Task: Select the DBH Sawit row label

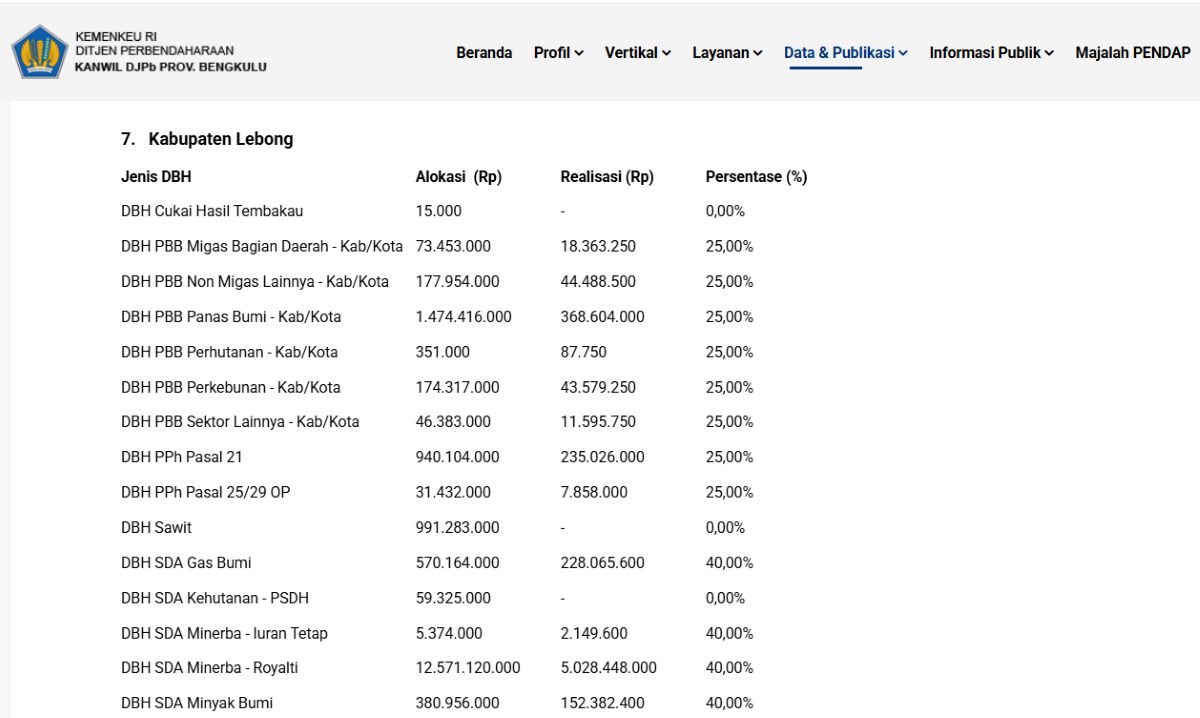Action: click(156, 527)
